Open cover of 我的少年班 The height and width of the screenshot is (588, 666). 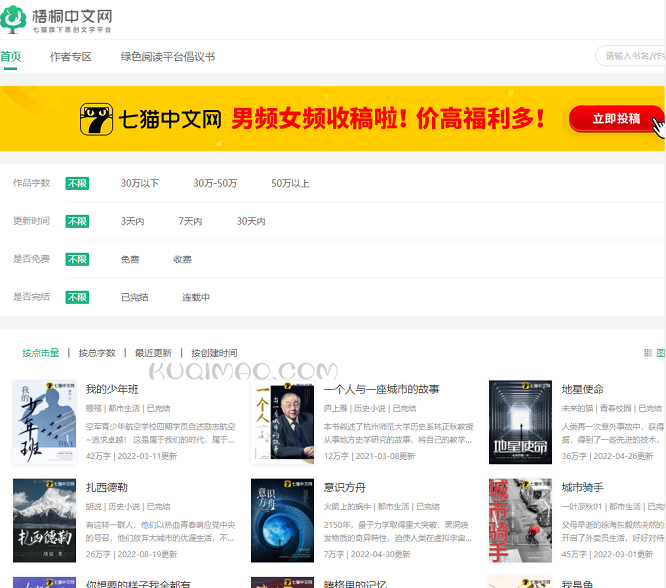click(x=45, y=422)
